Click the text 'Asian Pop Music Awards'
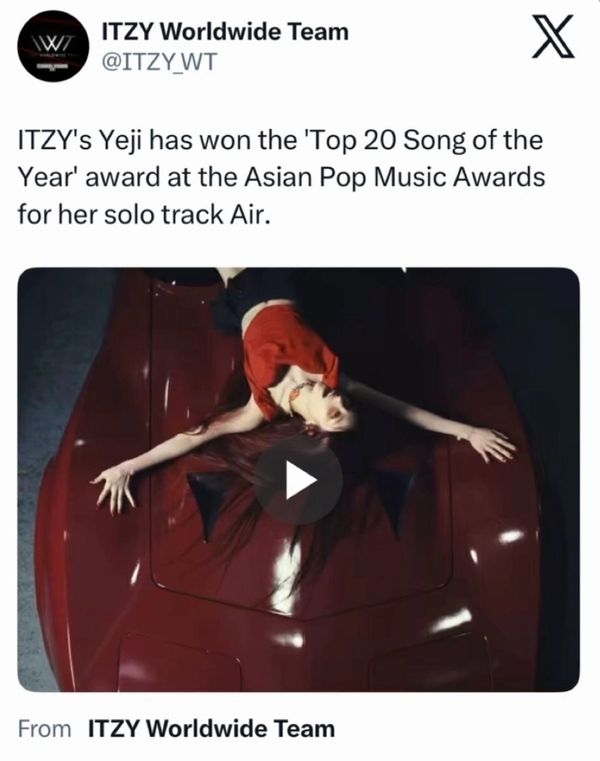Screen dimensions: 600x761 pyautogui.click(x=394, y=177)
